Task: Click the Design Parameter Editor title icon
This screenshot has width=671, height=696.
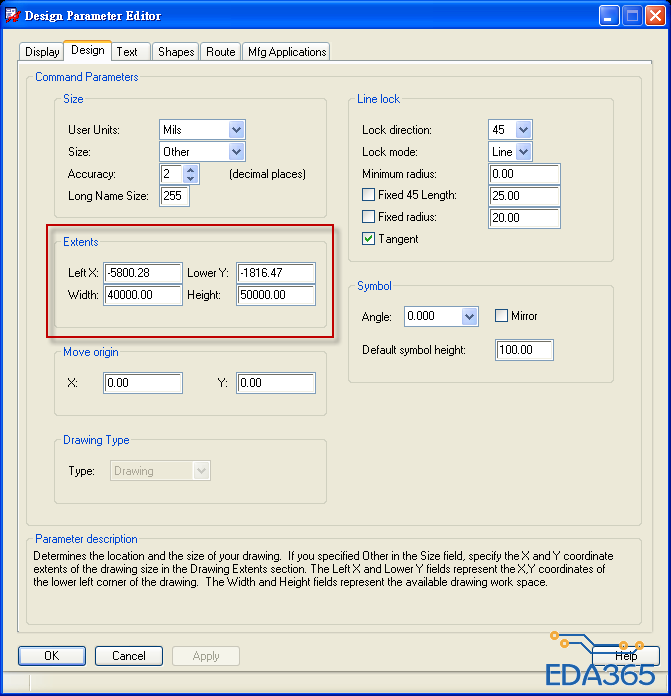Action: click(12, 16)
